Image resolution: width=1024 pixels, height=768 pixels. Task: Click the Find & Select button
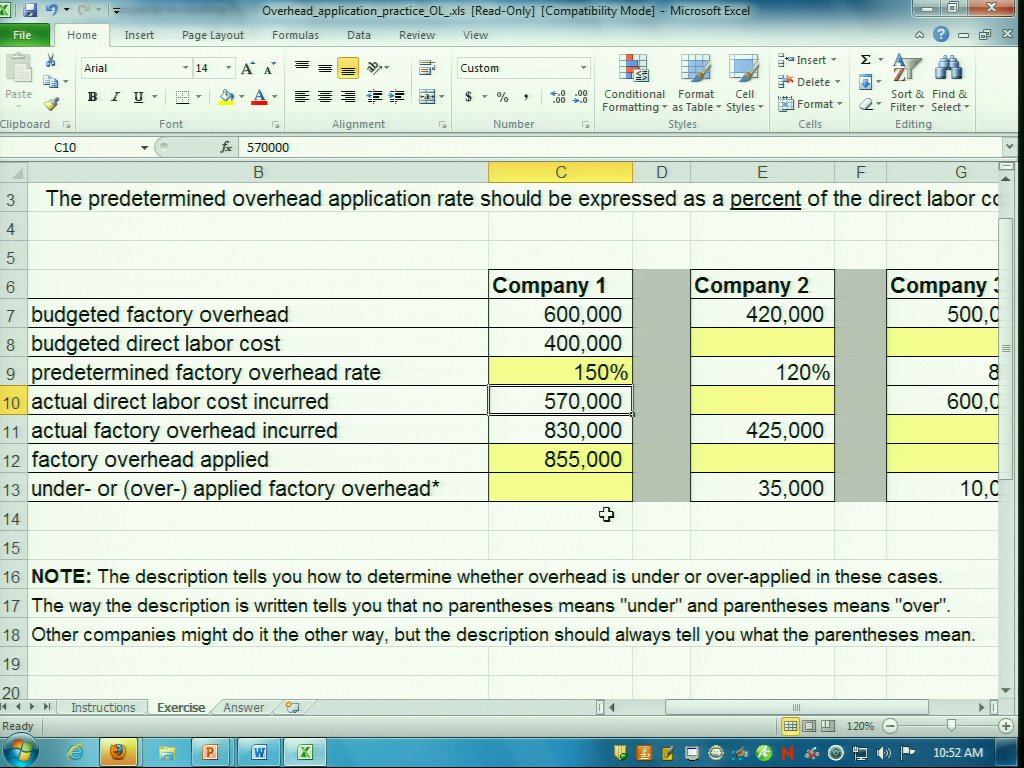pyautogui.click(x=949, y=84)
